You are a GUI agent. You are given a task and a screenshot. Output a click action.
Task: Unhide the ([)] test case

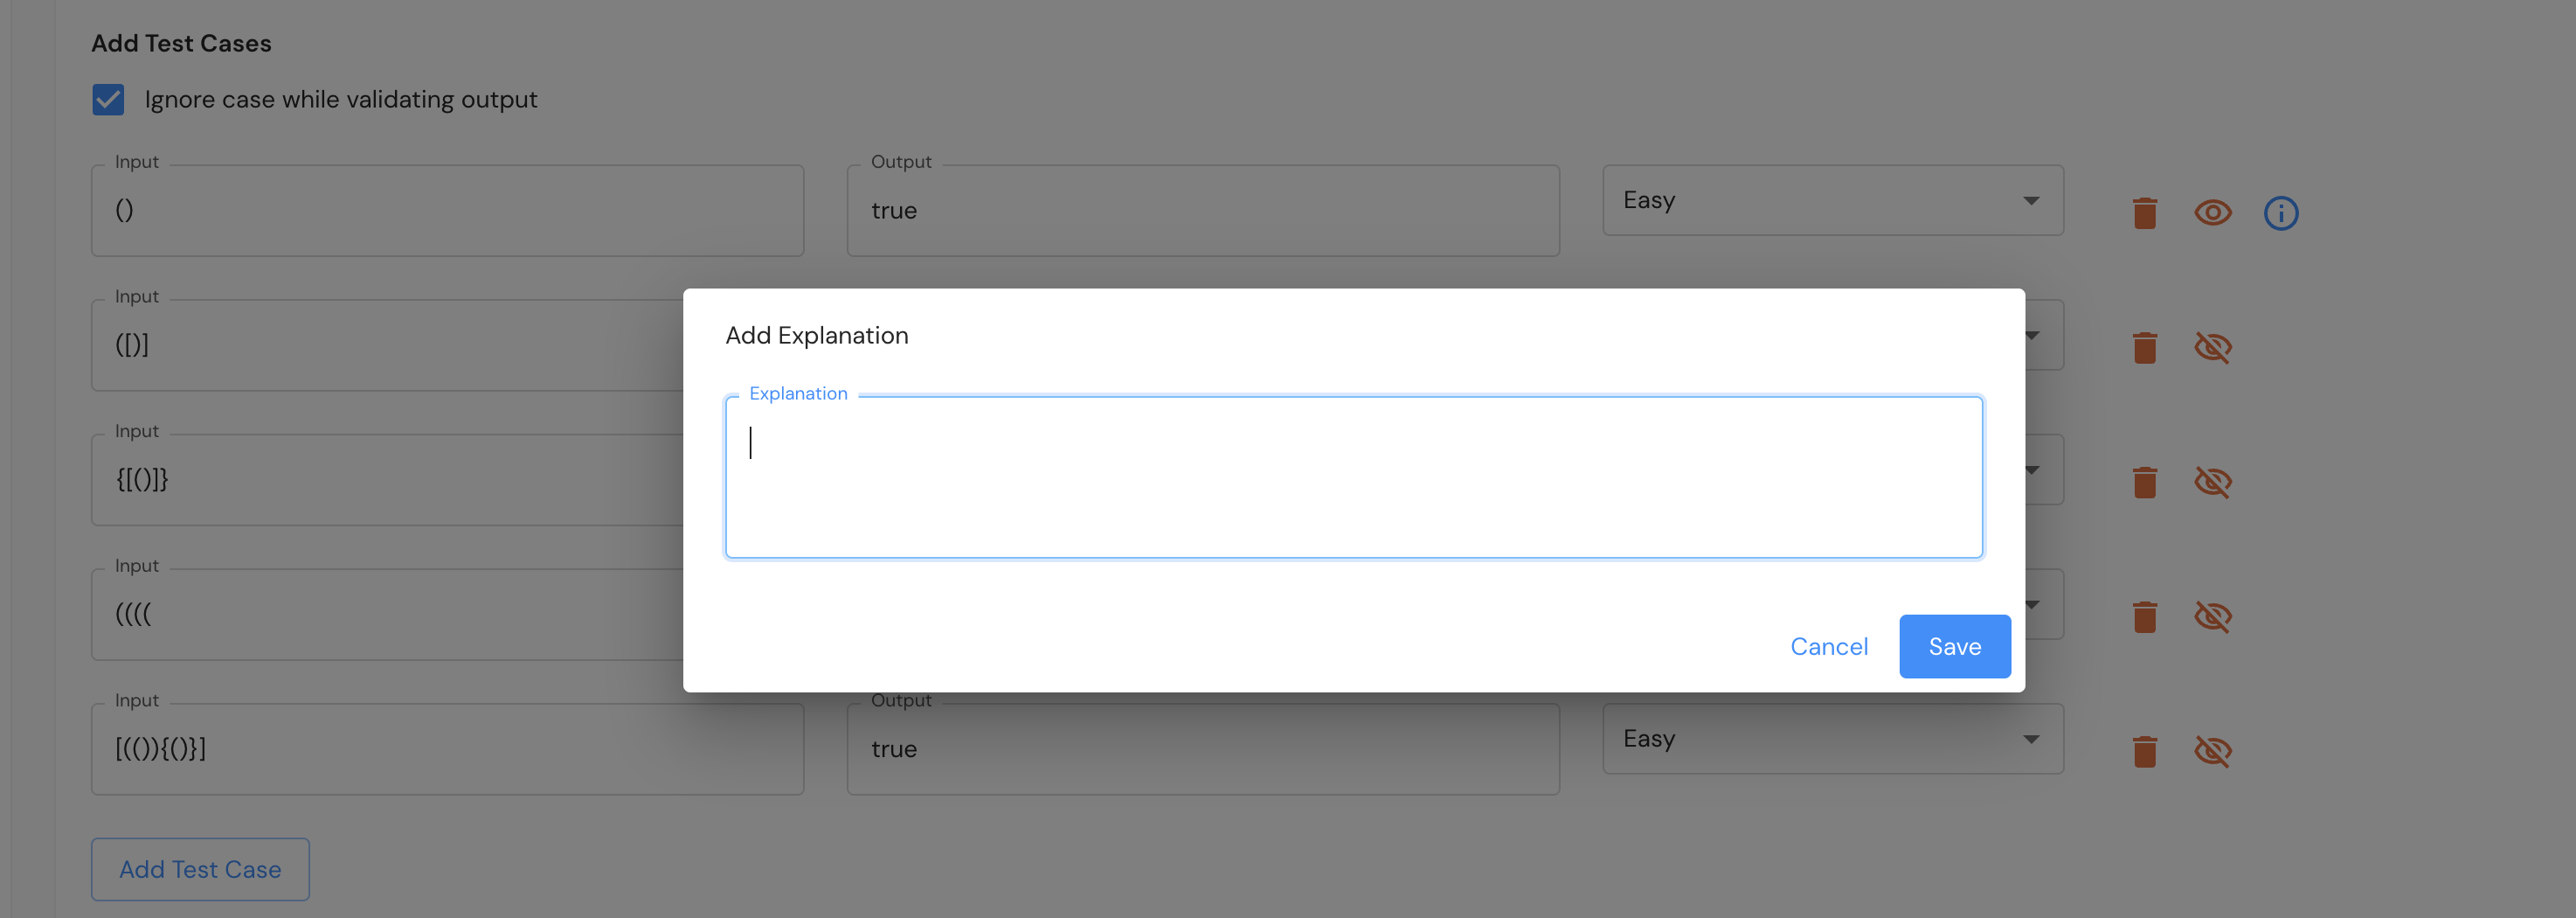coord(2212,348)
